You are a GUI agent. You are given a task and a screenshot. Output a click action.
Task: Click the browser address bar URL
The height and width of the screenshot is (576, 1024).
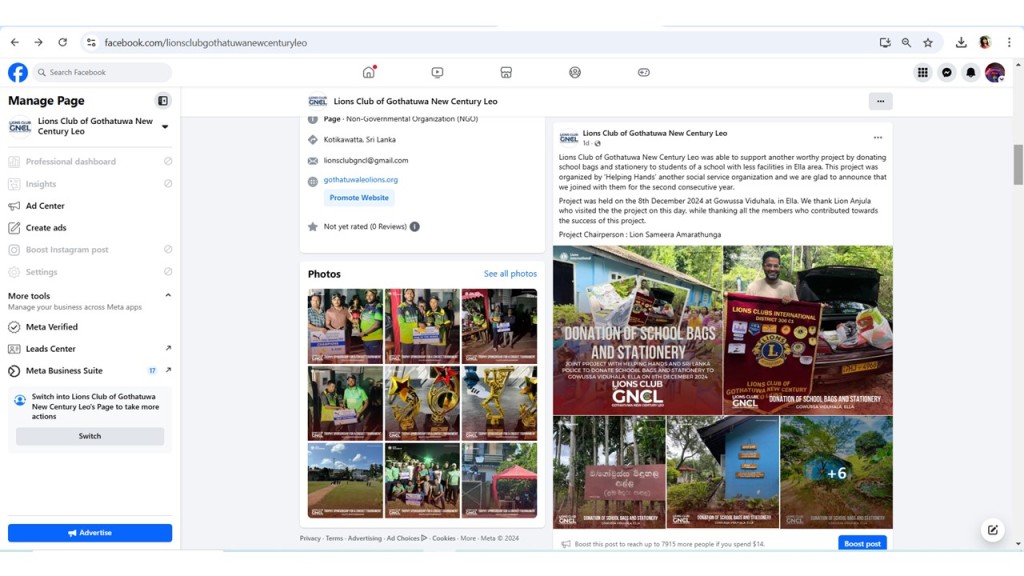tap(205, 42)
